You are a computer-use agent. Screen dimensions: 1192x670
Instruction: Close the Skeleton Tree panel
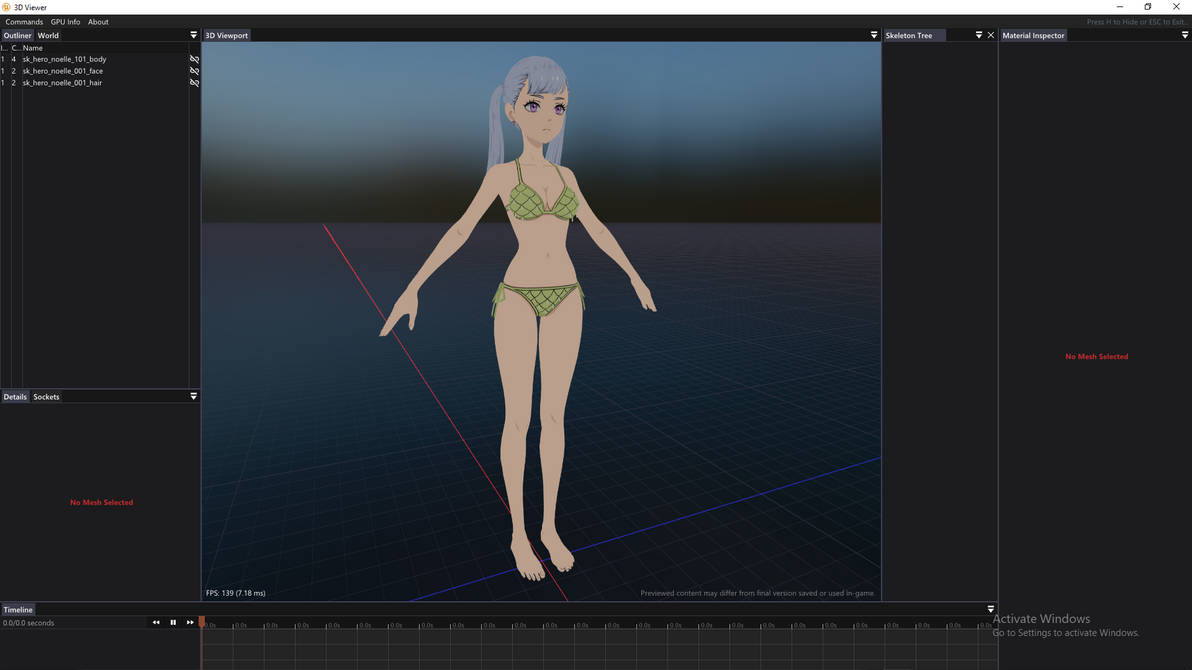coord(991,35)
